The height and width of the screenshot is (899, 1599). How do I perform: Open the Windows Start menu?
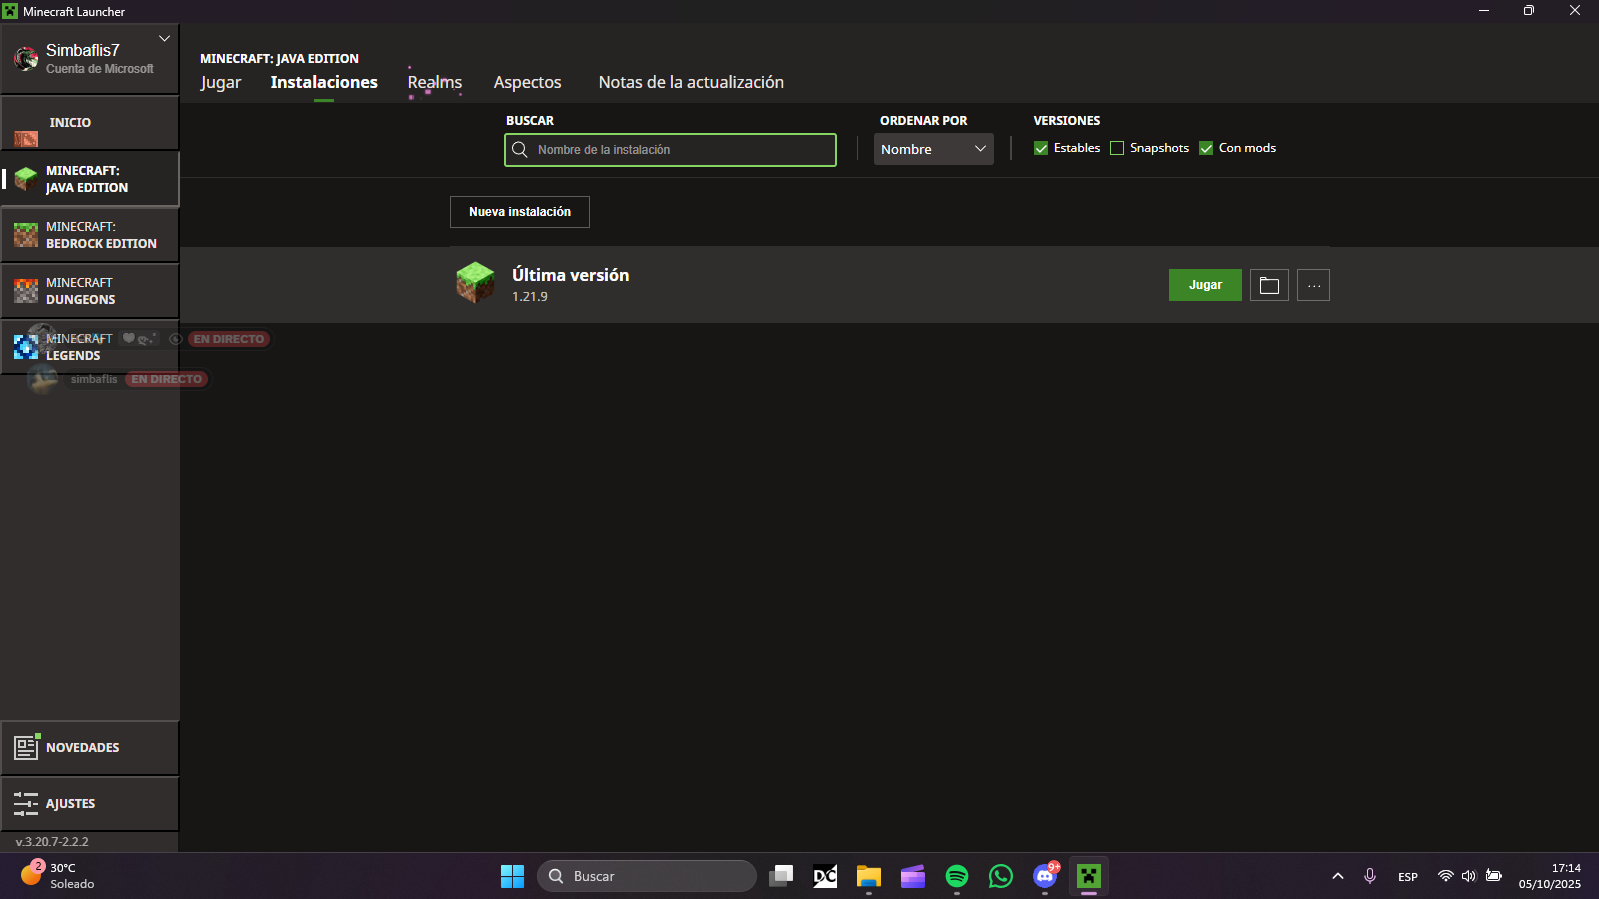(x=512, y=876)
